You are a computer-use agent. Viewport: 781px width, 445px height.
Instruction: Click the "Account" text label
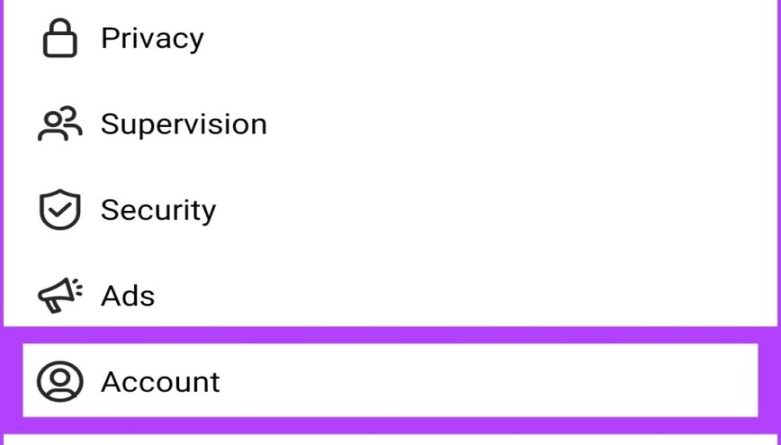coord(160,382)
